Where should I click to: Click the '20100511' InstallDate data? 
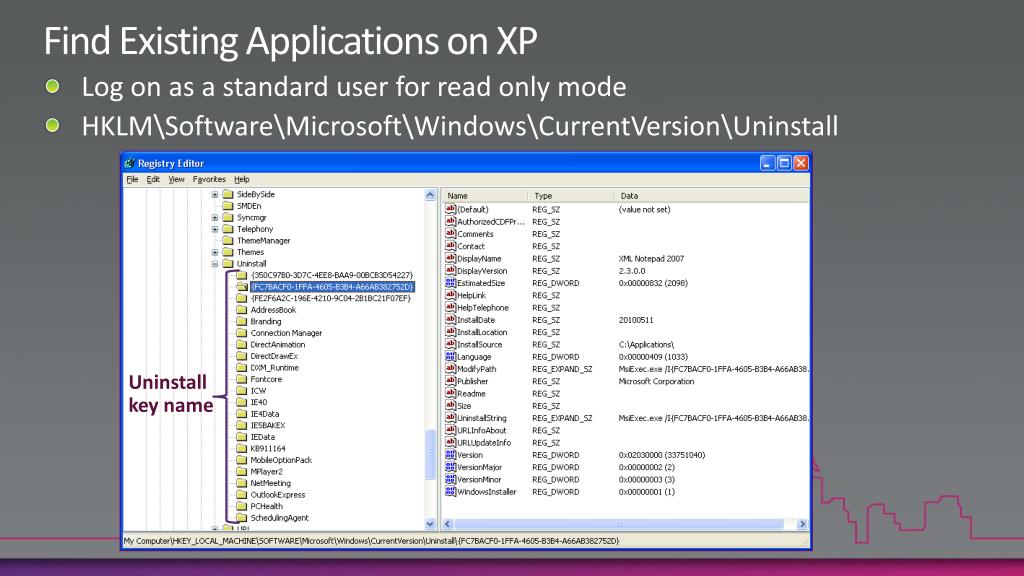pyautogui.click(x=635, y=320)
